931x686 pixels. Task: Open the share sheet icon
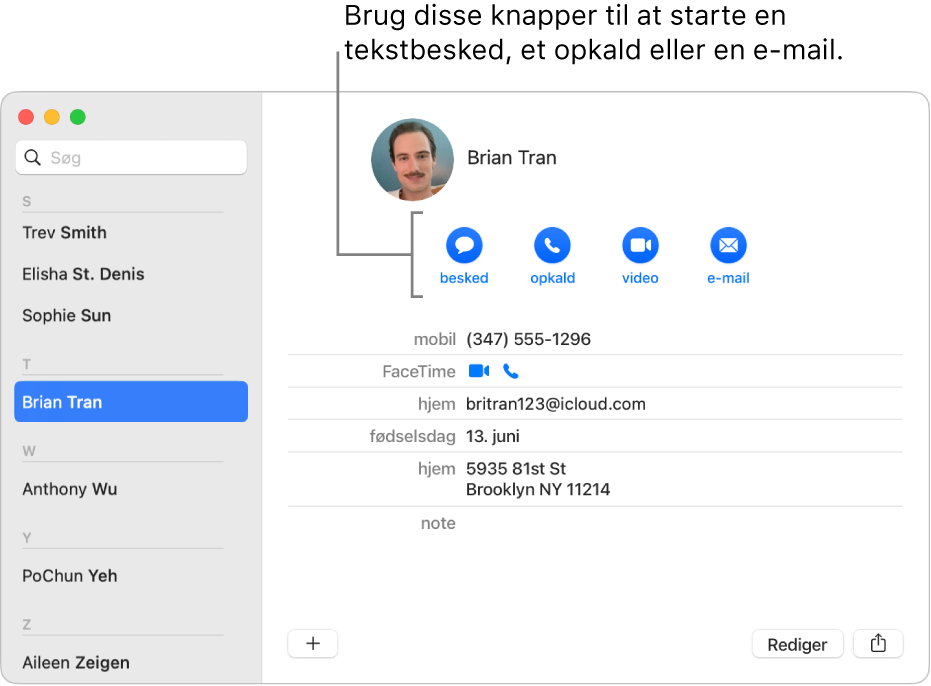(878, 644)
